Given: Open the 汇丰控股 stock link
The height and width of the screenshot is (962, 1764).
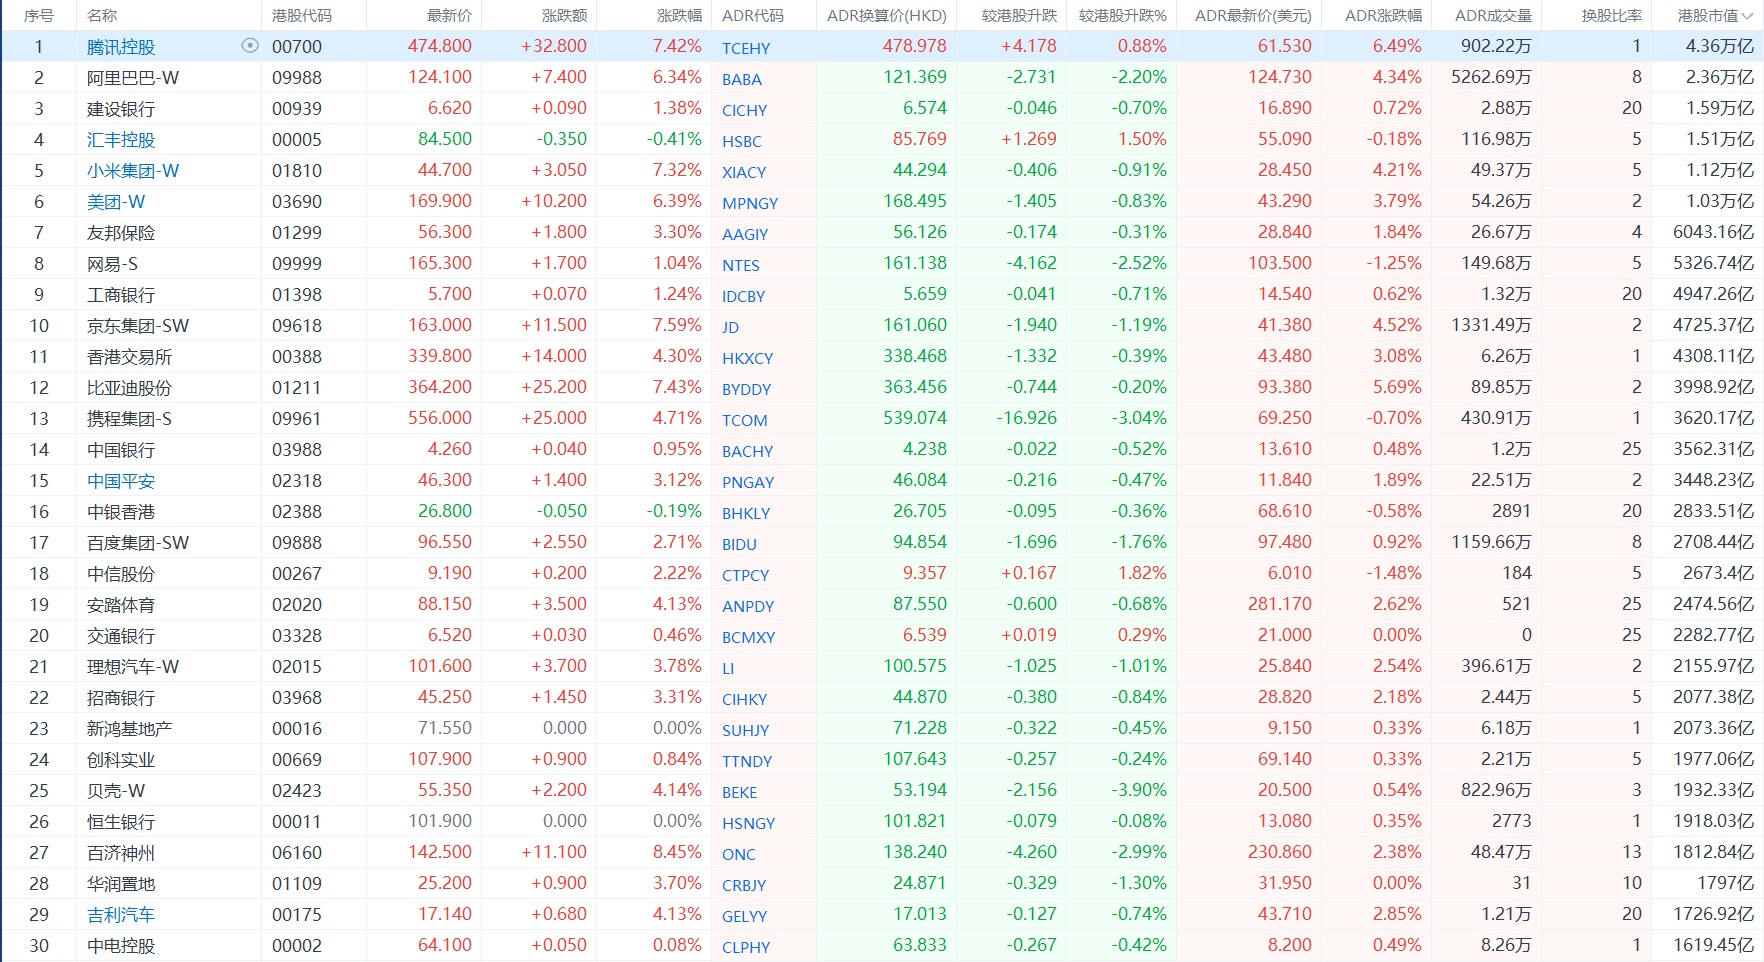Looking at the screenshot, I should click(x=121, y=140).
